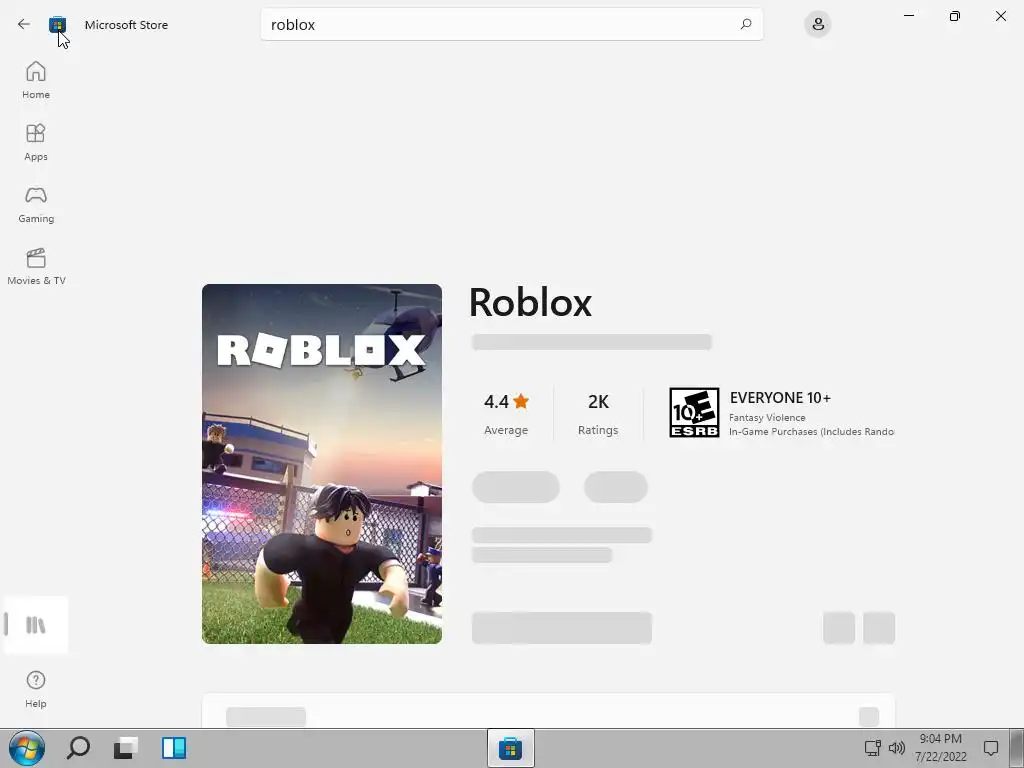Click the ESRB 10+ rating badge

point(694,412)
